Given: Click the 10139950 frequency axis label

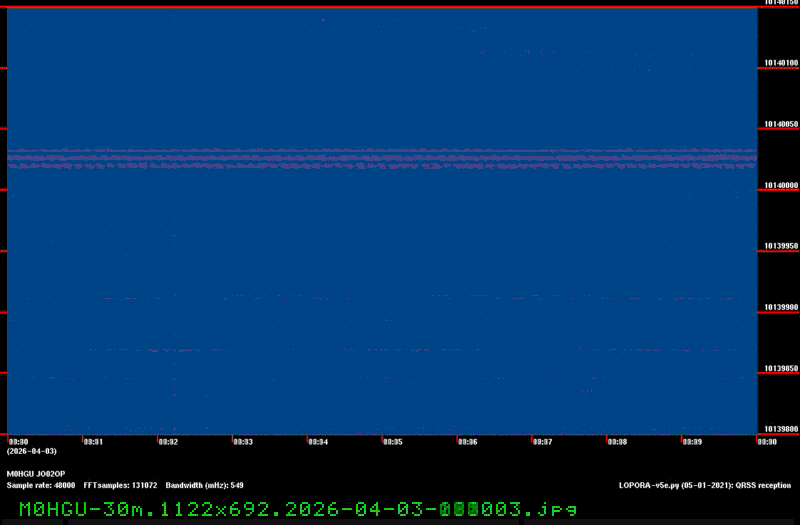Looking at the screenshot, I should 781,246.
